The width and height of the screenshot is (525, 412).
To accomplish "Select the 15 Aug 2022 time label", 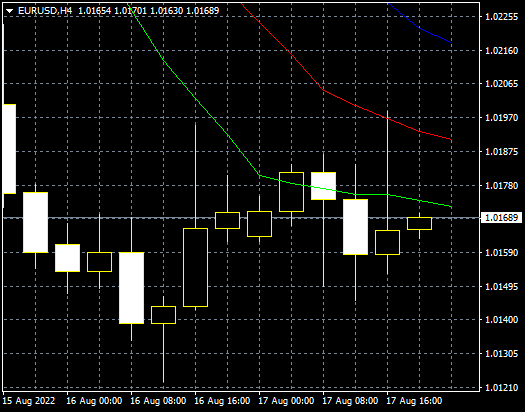I will [29, 401].
